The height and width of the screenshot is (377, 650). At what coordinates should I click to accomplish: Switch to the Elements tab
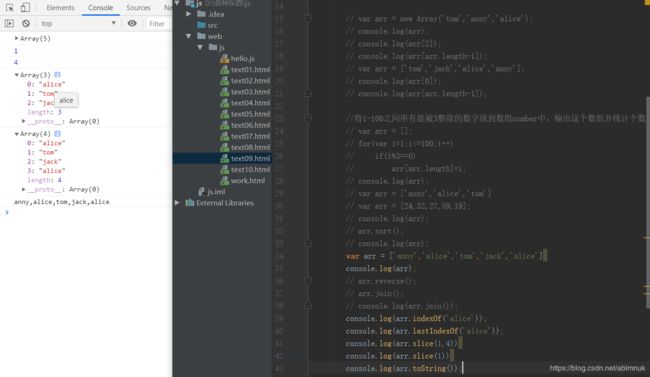pos(61,8)
